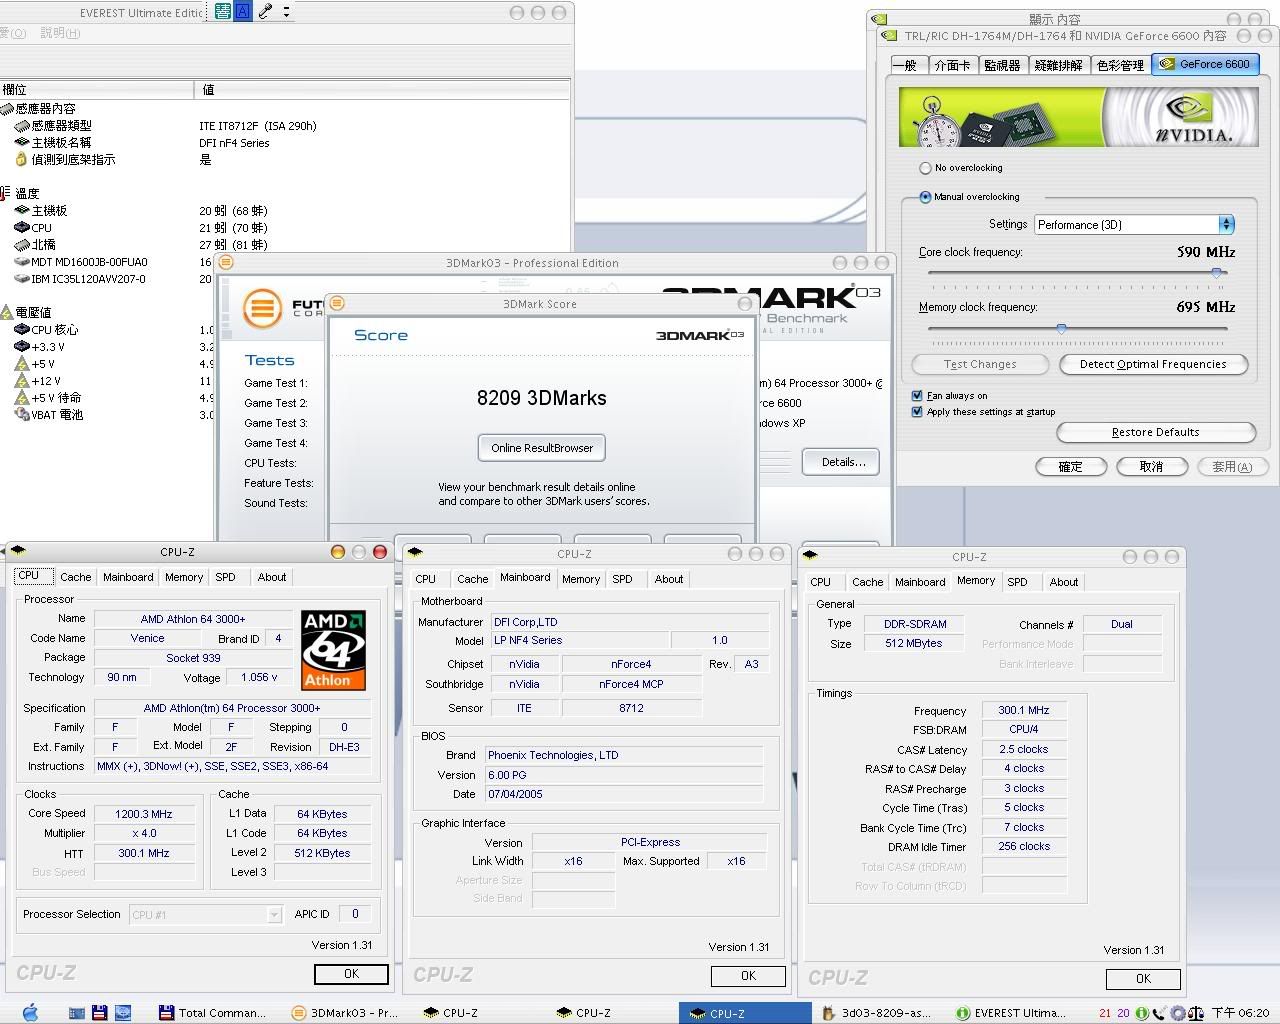Click the thermometer icon beside 溫度 heading
The image size is (1280, 1024).
pyautogui.click(x=7, y=193)
